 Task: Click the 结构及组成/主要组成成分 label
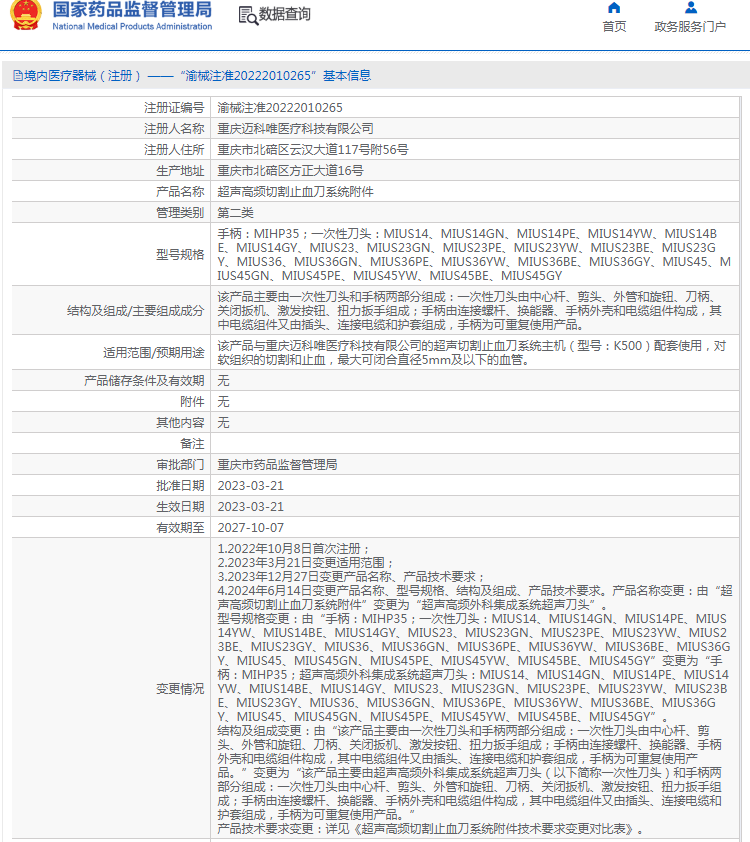(x=135, y=310)
